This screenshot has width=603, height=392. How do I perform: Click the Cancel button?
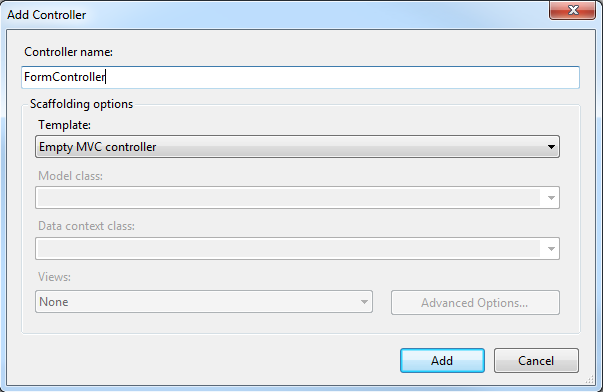536,360
